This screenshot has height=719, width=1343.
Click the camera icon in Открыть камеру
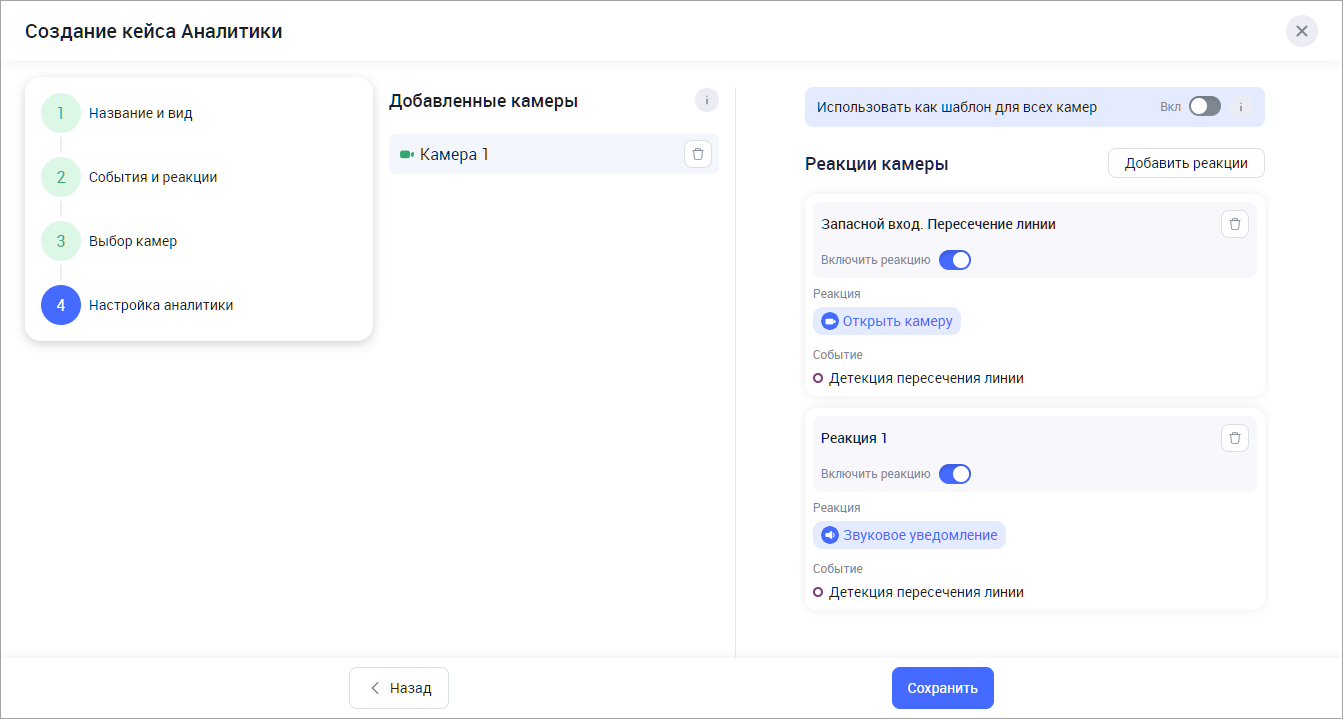[829, 321]
